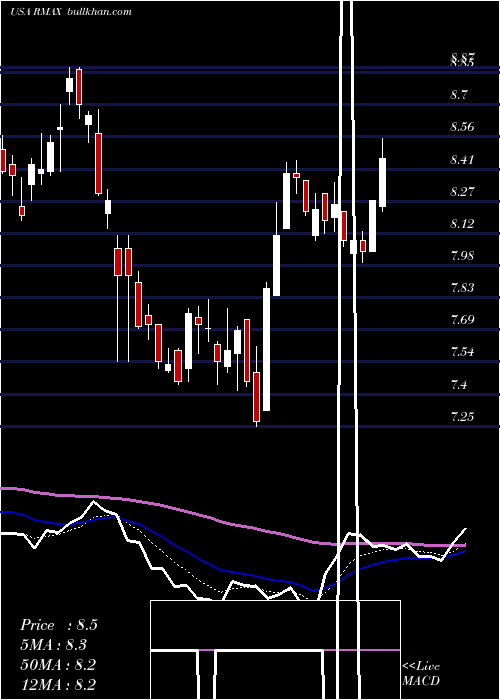Click the 8.27 price level label
500x700 pixels.
pos(462,192)
